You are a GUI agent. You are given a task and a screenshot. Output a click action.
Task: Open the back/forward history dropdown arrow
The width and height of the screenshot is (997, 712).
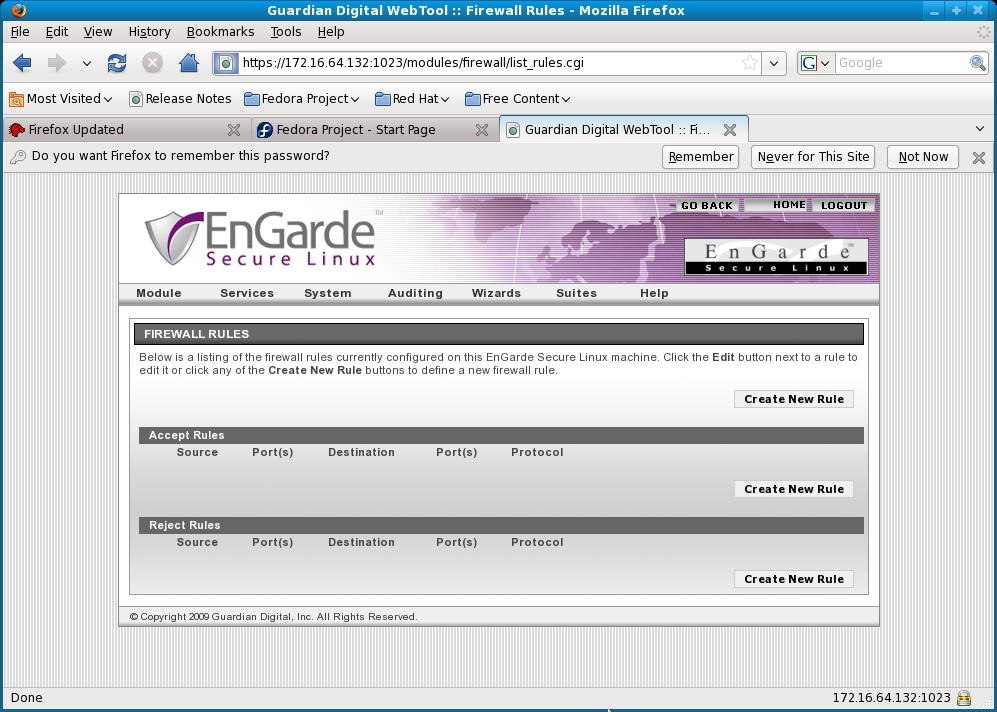tap(86, 63)
